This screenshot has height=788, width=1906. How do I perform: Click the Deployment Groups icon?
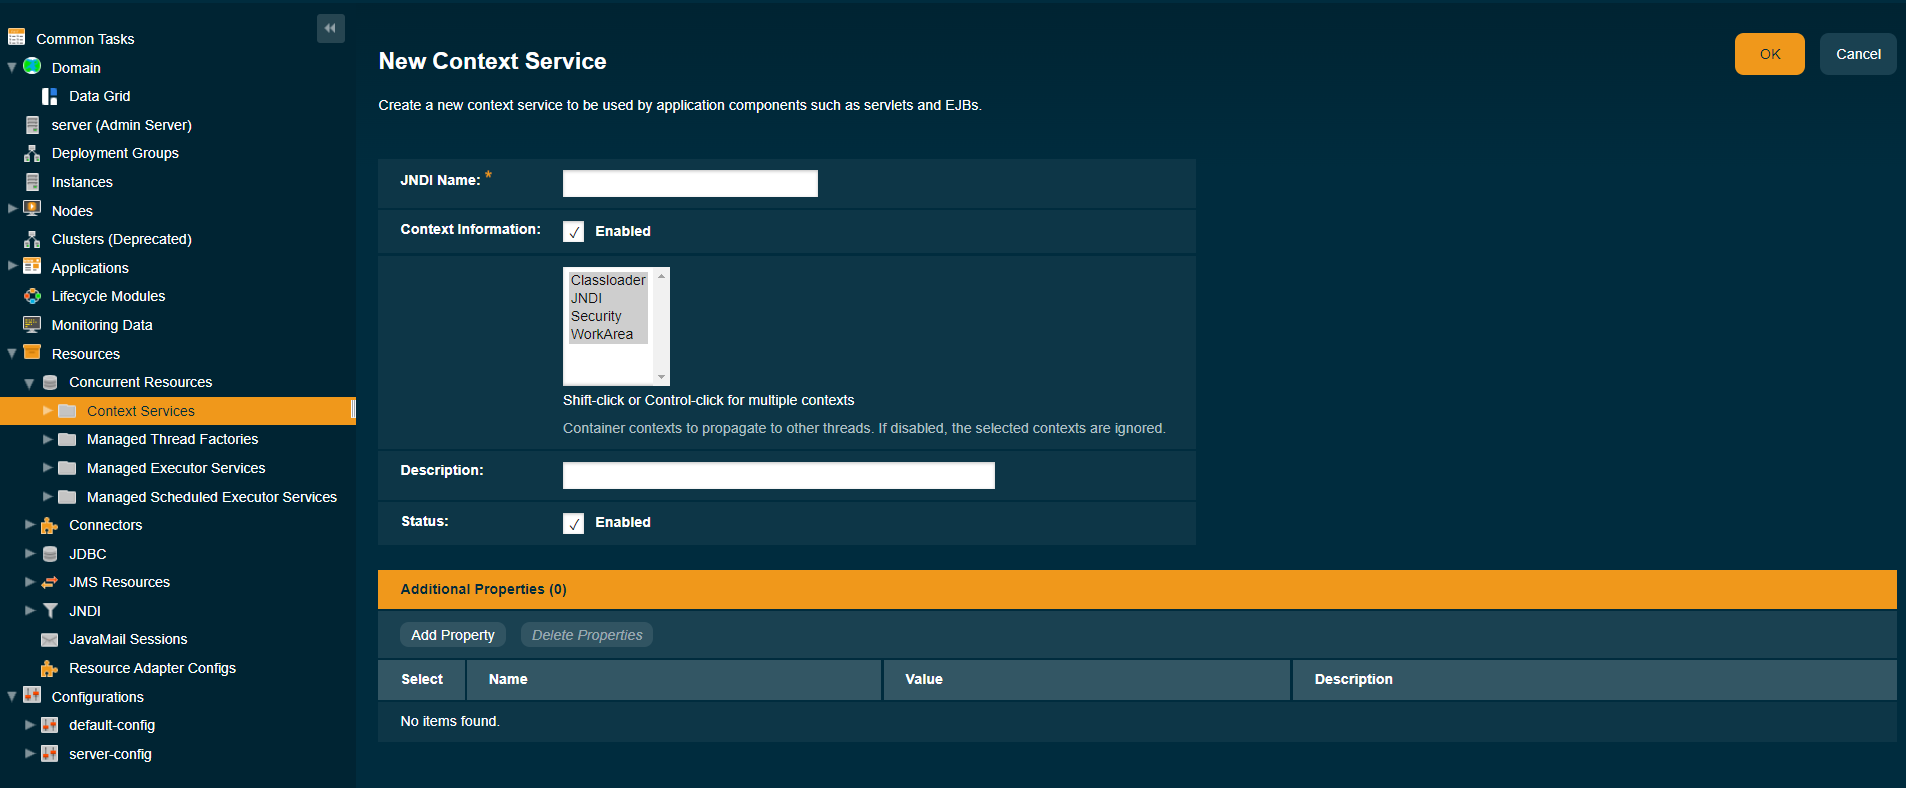pos(32,153)
